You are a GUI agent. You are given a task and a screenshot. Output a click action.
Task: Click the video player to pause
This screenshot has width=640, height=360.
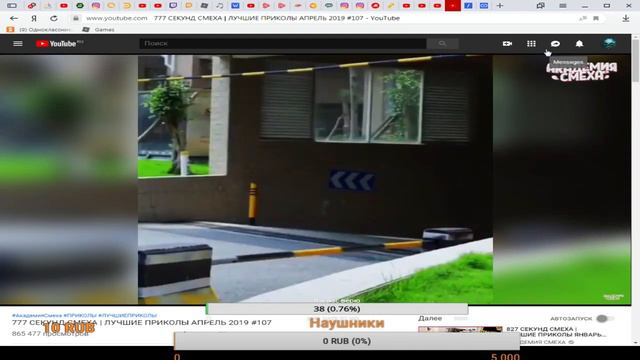[x=315, y=180]
